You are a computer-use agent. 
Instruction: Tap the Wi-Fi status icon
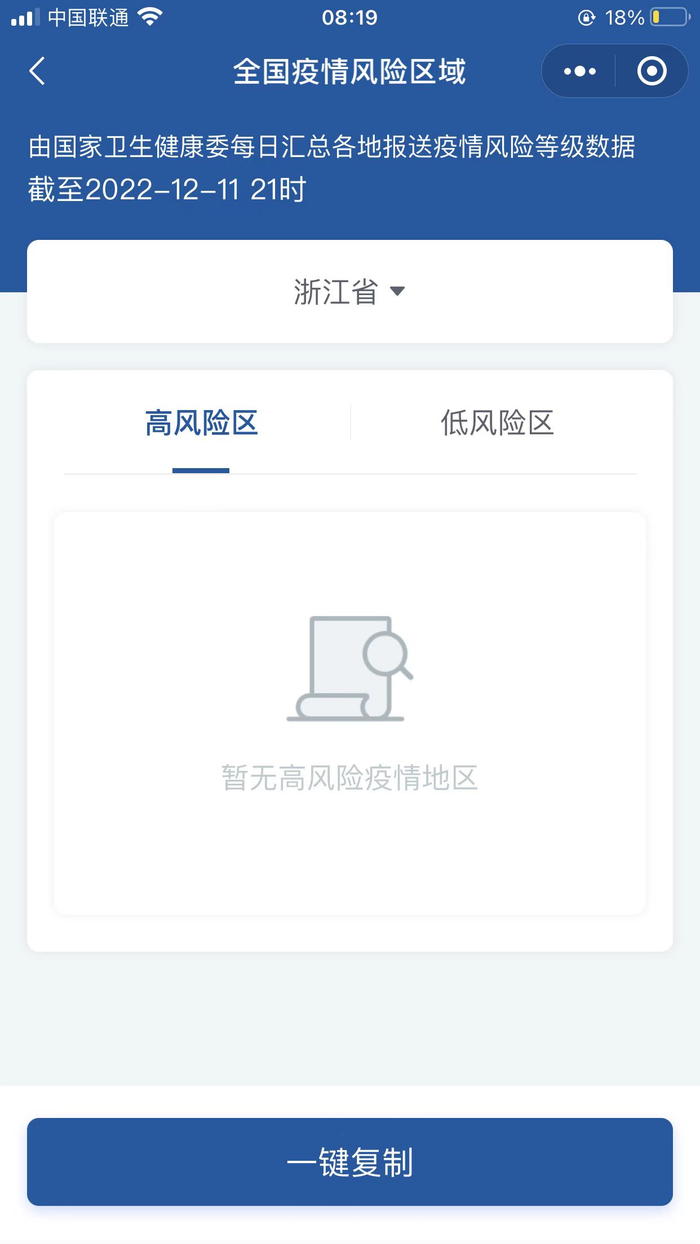coord(150,17)
